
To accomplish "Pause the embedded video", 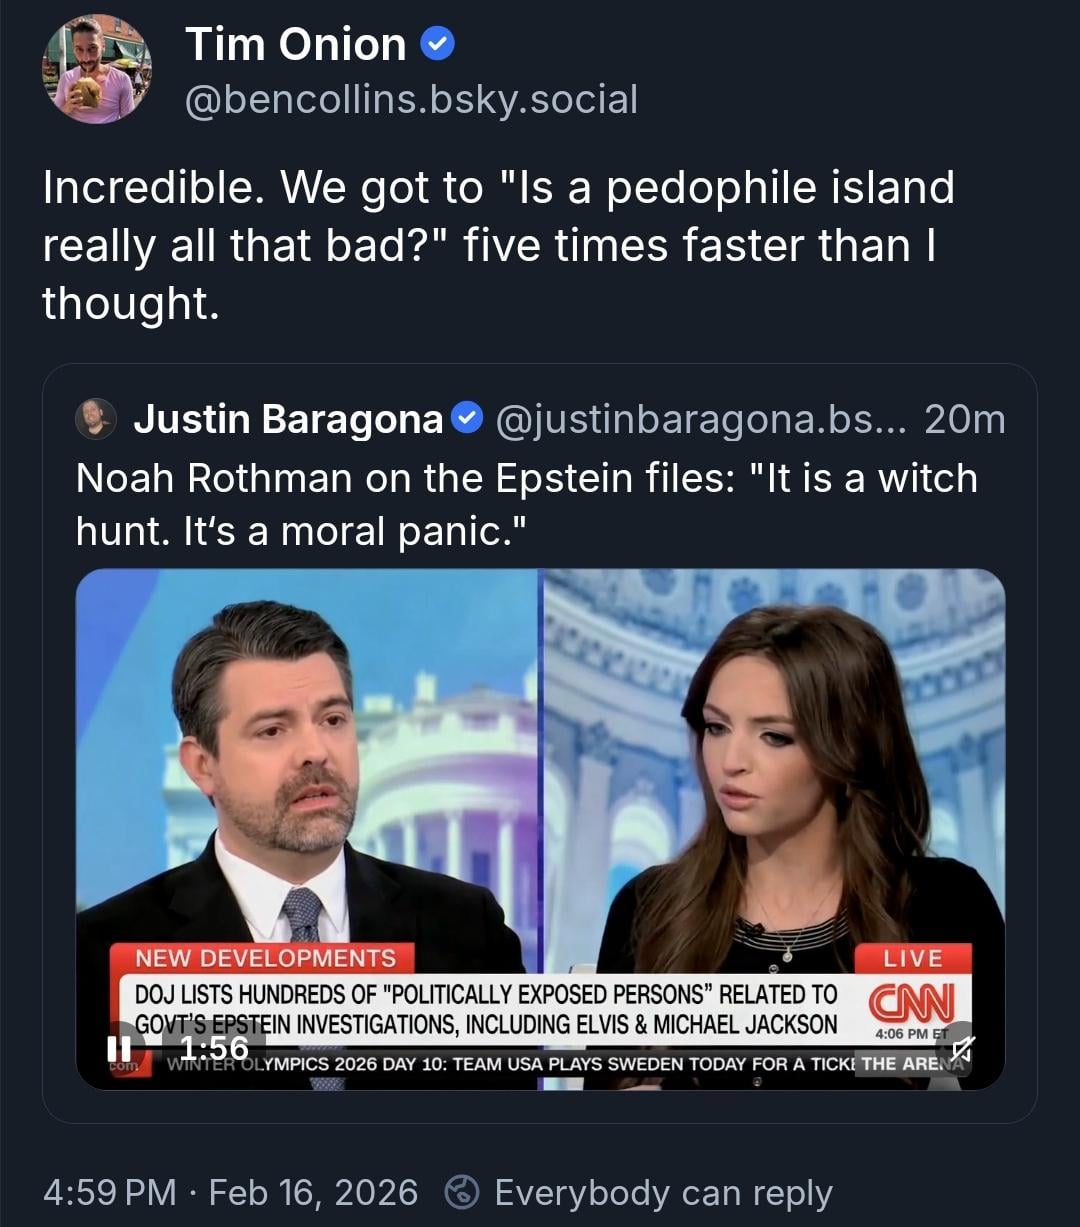I will [119, 1048].
